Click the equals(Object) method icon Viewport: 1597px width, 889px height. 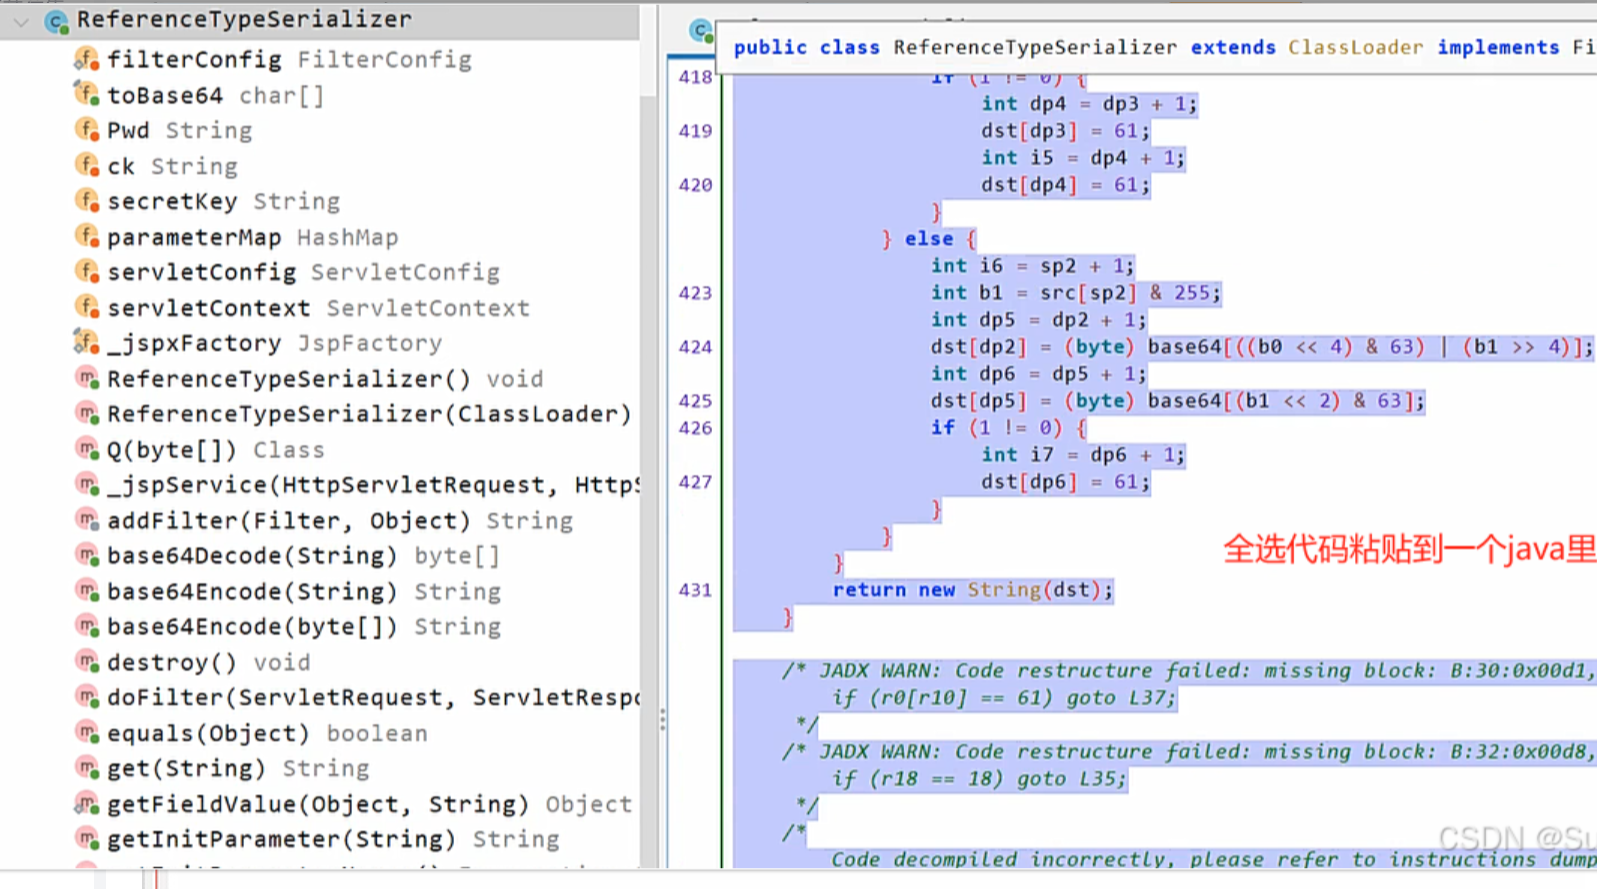87,734
